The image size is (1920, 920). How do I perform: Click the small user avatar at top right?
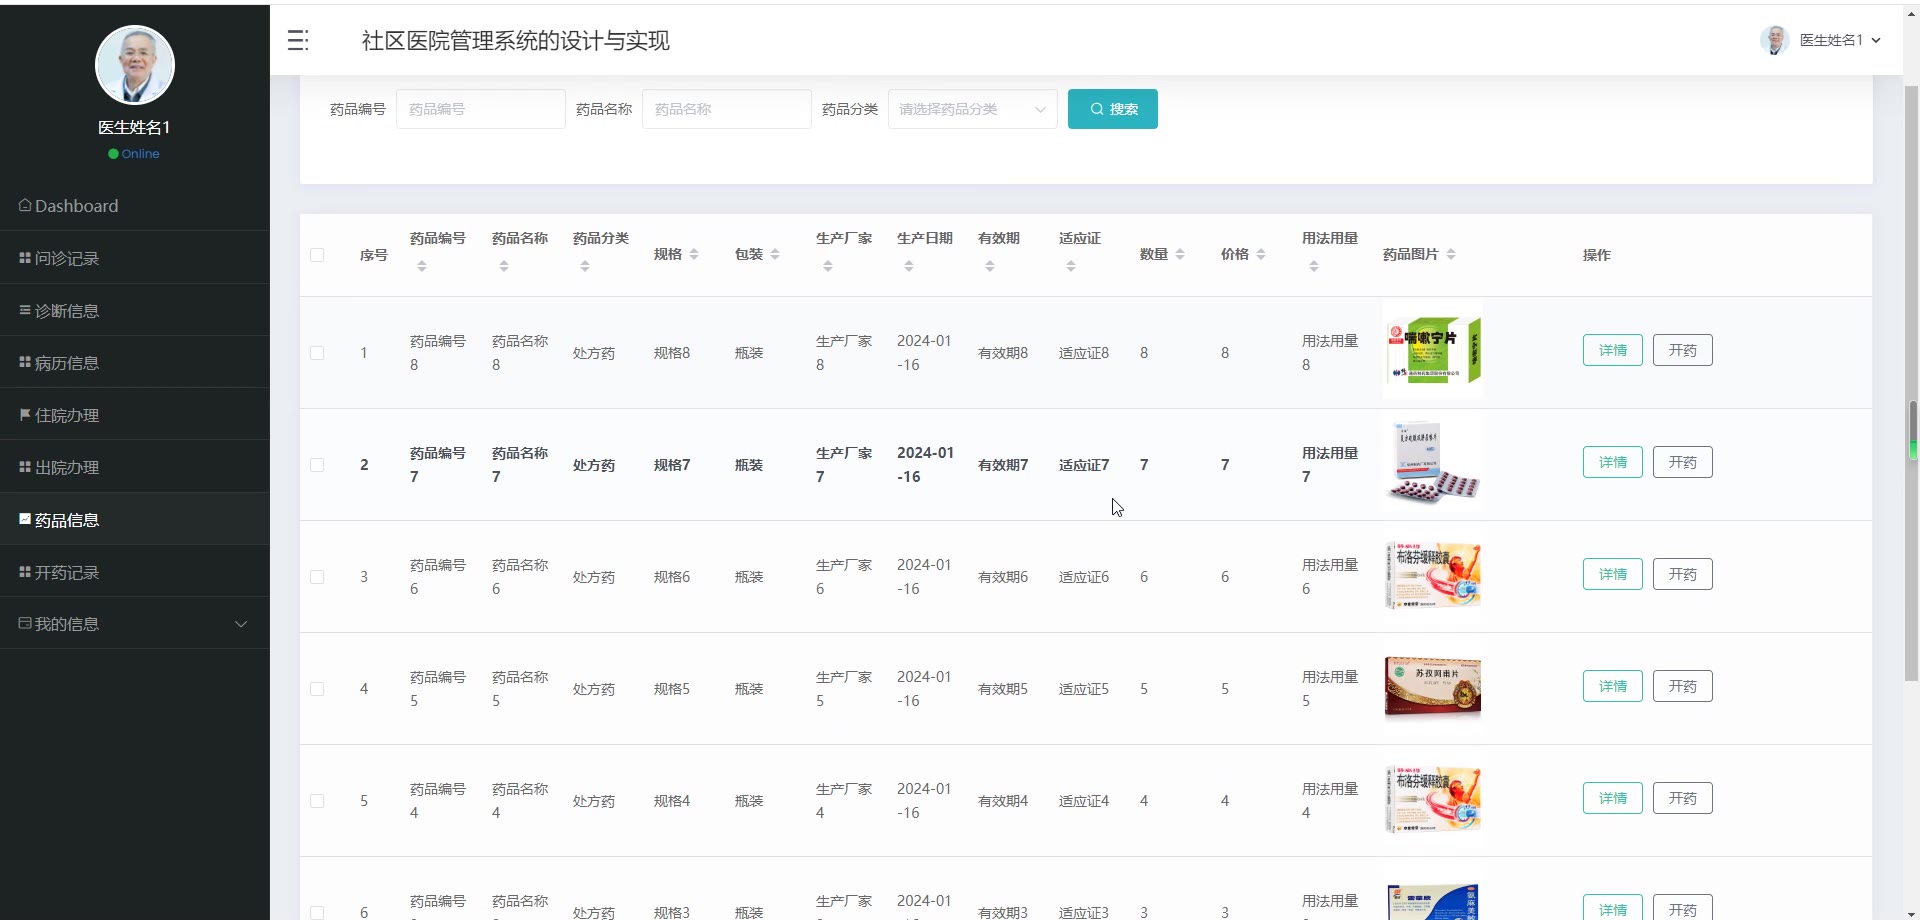[1774, 40]
